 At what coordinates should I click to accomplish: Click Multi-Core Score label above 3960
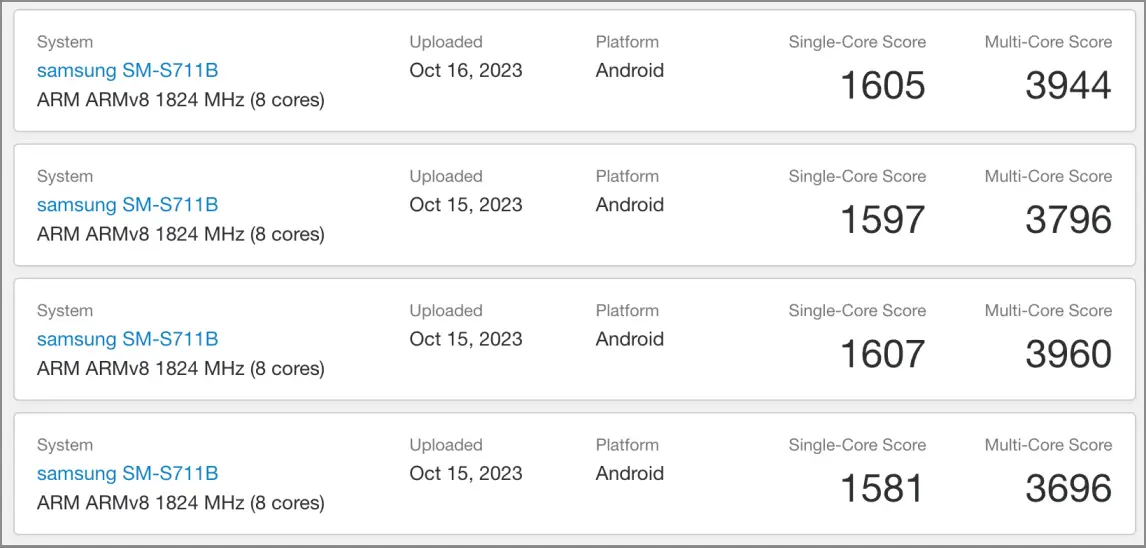pos(1049,311)
